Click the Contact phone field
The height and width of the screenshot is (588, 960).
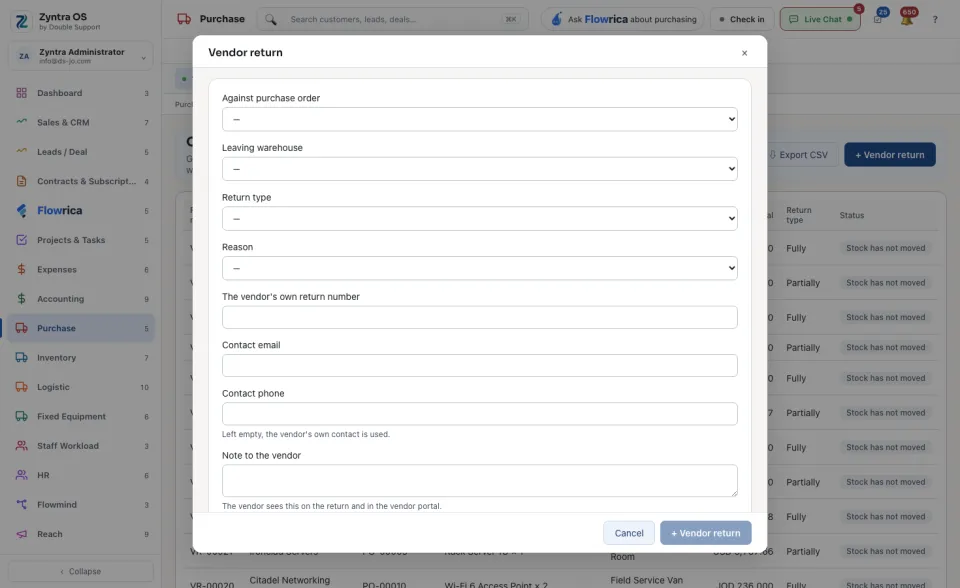pos(479,414)
